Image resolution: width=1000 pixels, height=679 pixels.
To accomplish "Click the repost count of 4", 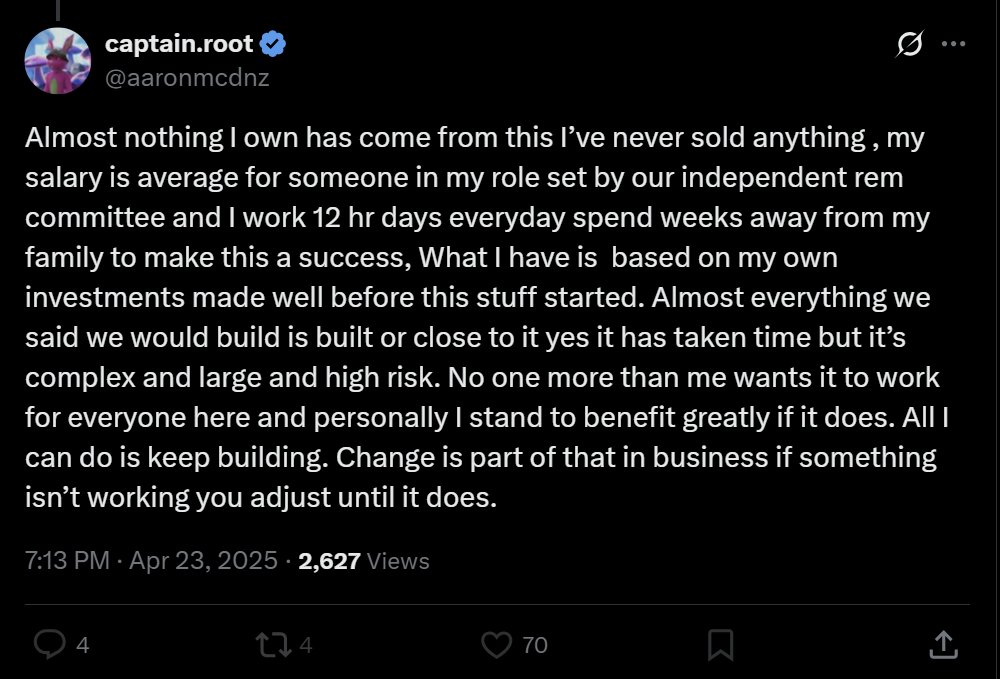I will click(x=306, y=645).
